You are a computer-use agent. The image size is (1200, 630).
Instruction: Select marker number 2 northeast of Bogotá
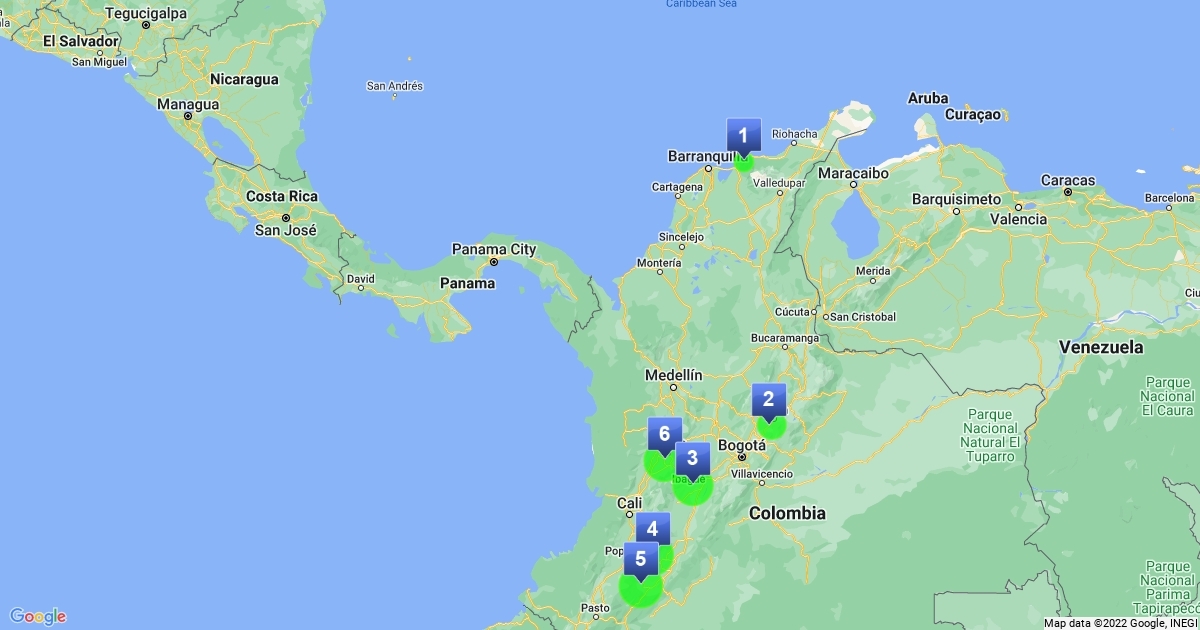[x=768, y=400]
